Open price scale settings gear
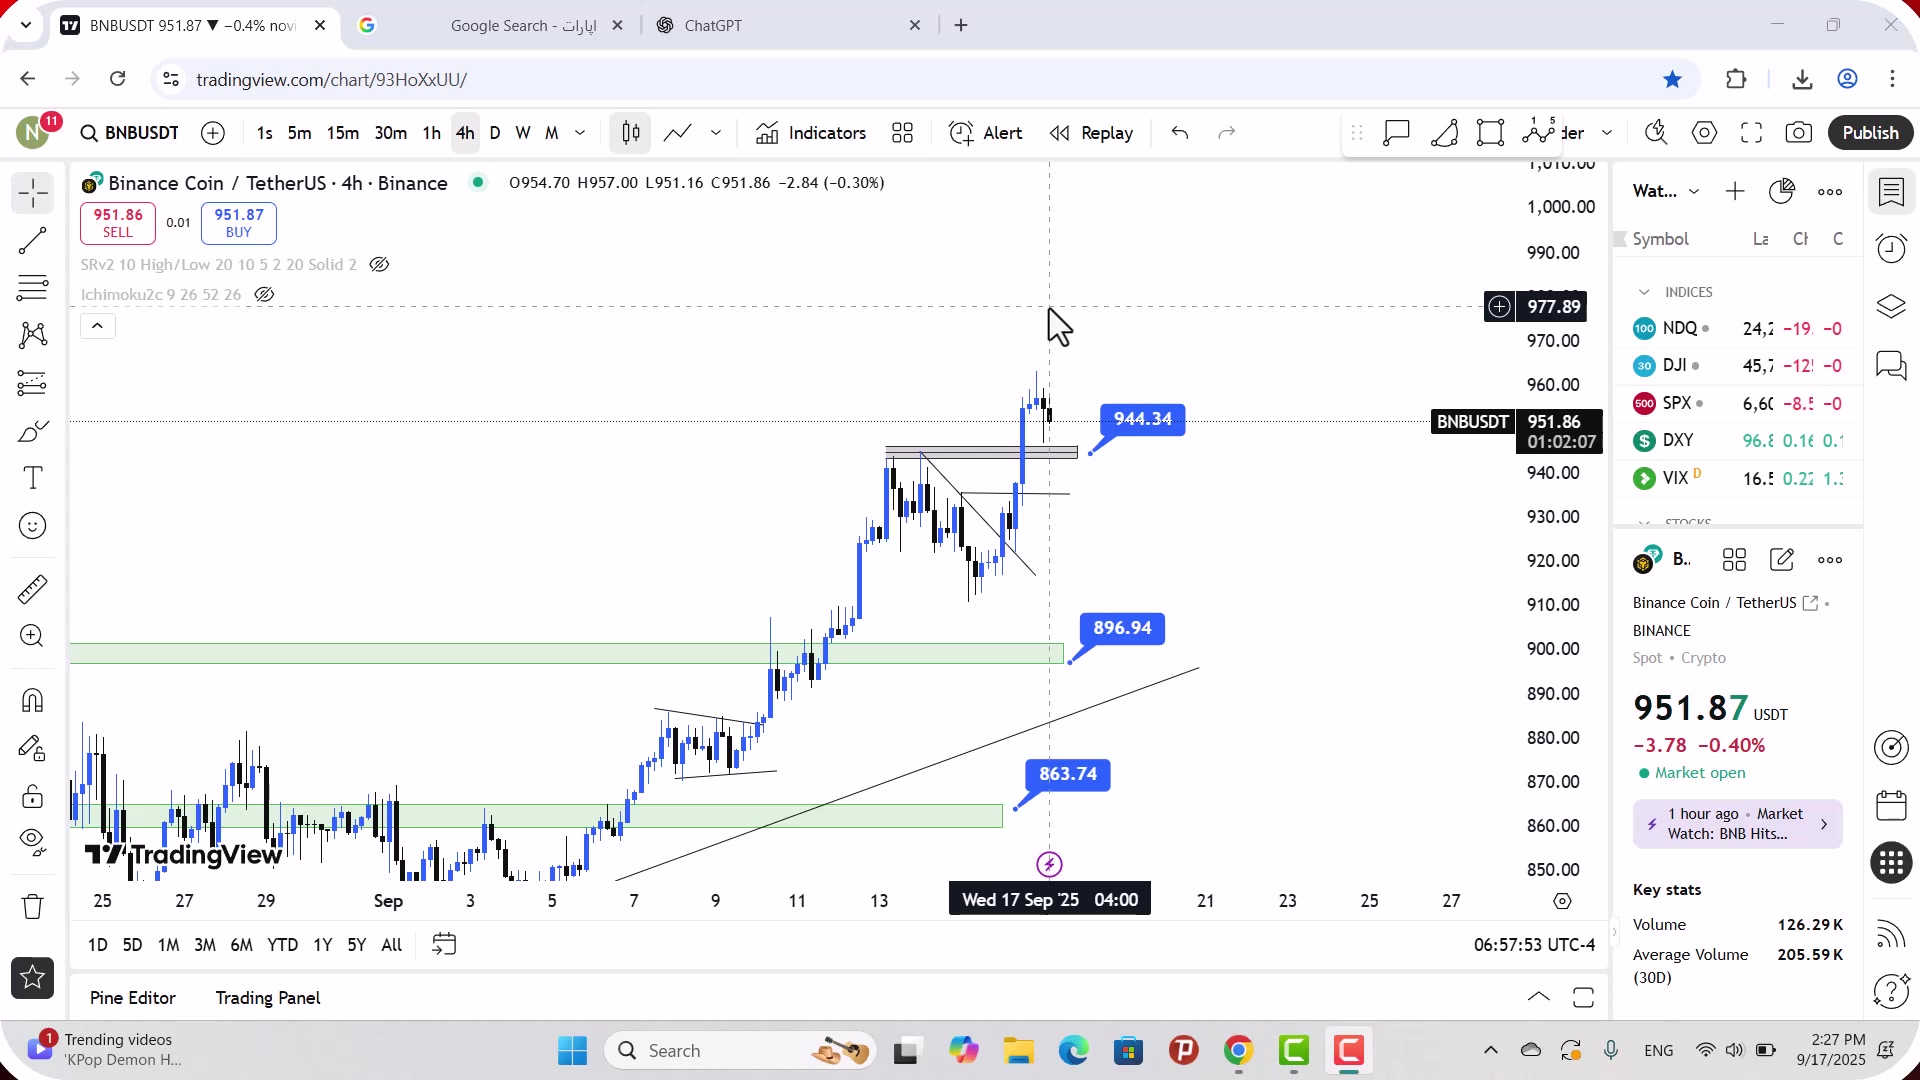 [1562, 901]
